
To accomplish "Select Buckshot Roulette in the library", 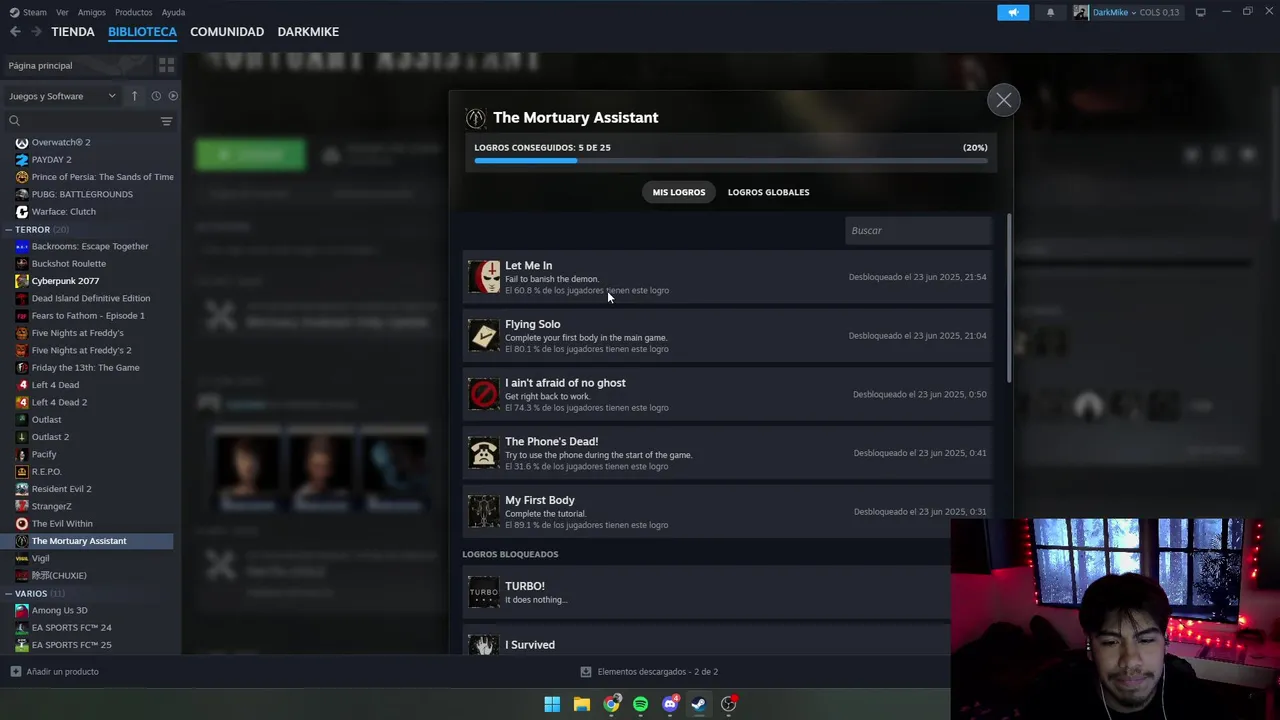I will coord(68,264).
